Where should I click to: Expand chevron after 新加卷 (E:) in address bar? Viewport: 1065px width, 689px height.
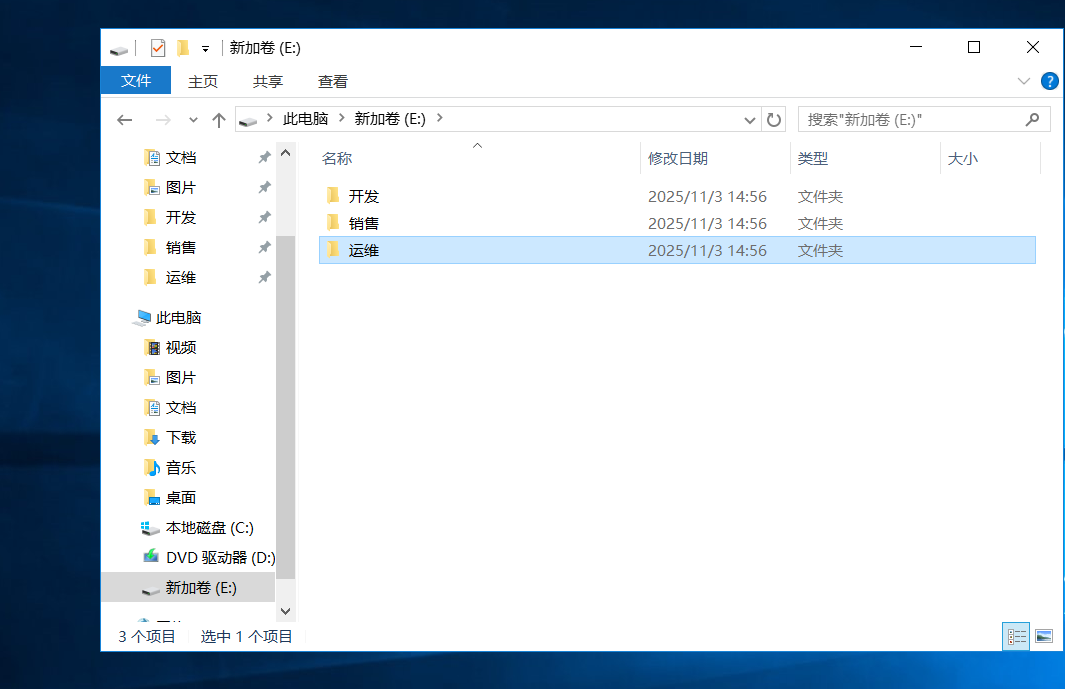click(440, 118)
